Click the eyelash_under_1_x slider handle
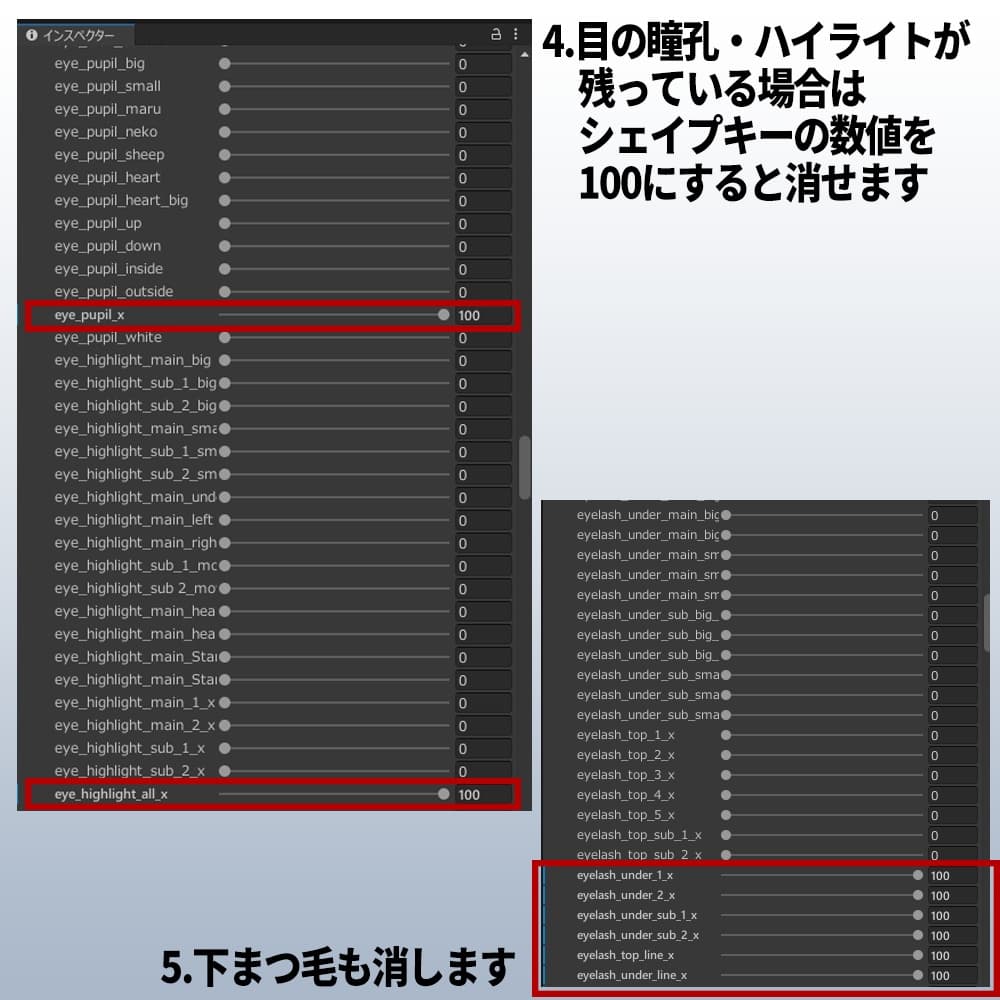This screenshot has height=1000, width=1000. click(916, 874)
